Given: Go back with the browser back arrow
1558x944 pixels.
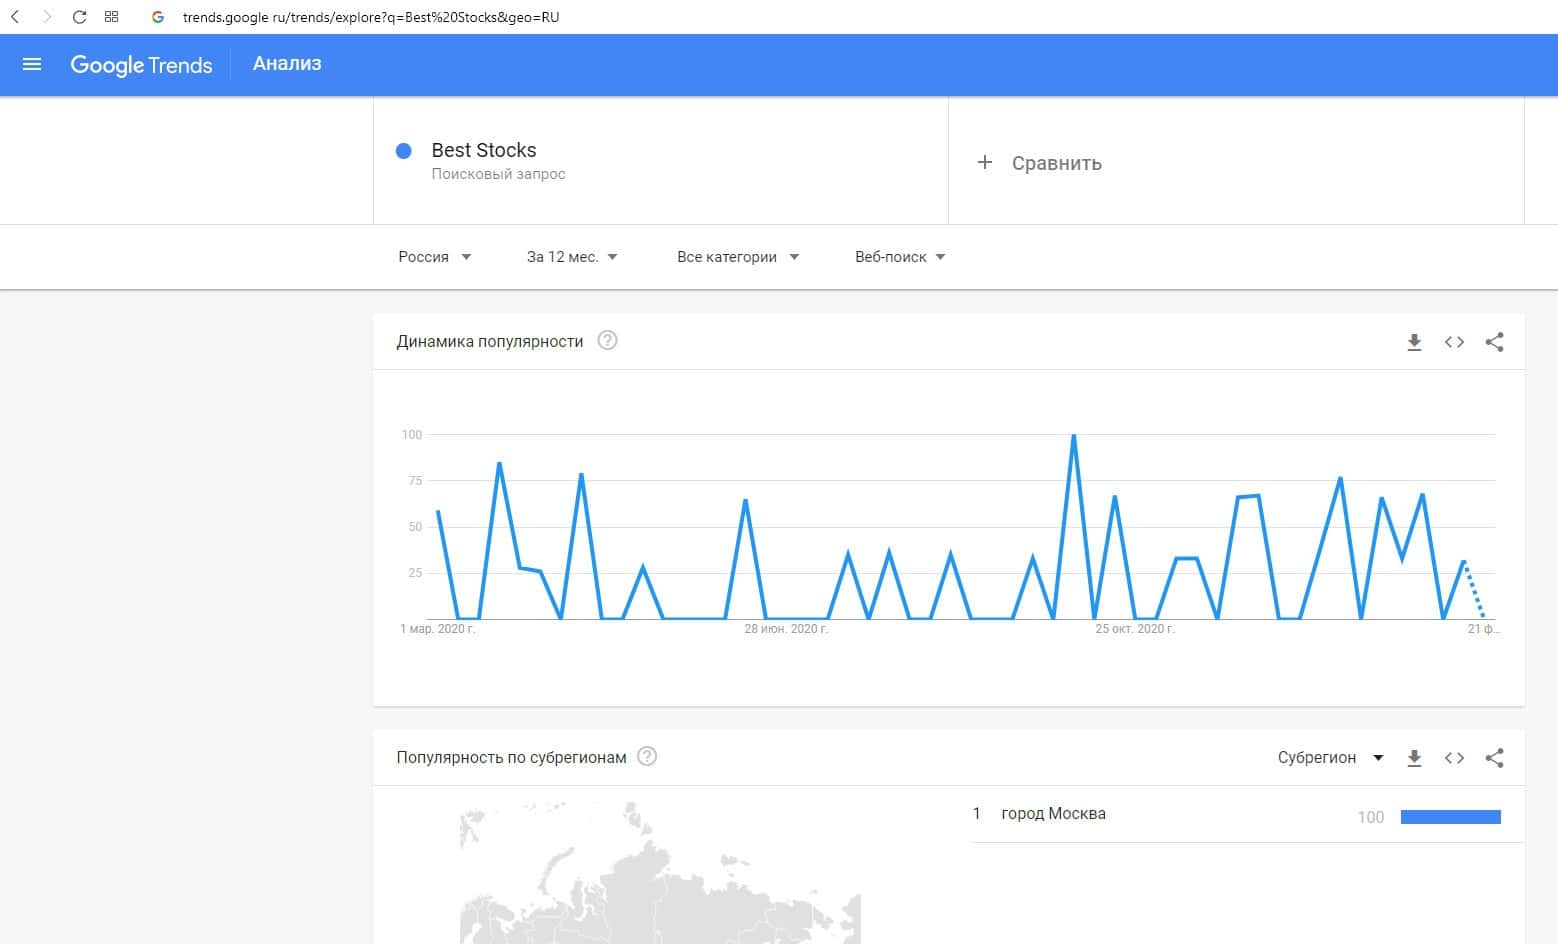Looking at the screenshot, I should click(x=15, y=17).
